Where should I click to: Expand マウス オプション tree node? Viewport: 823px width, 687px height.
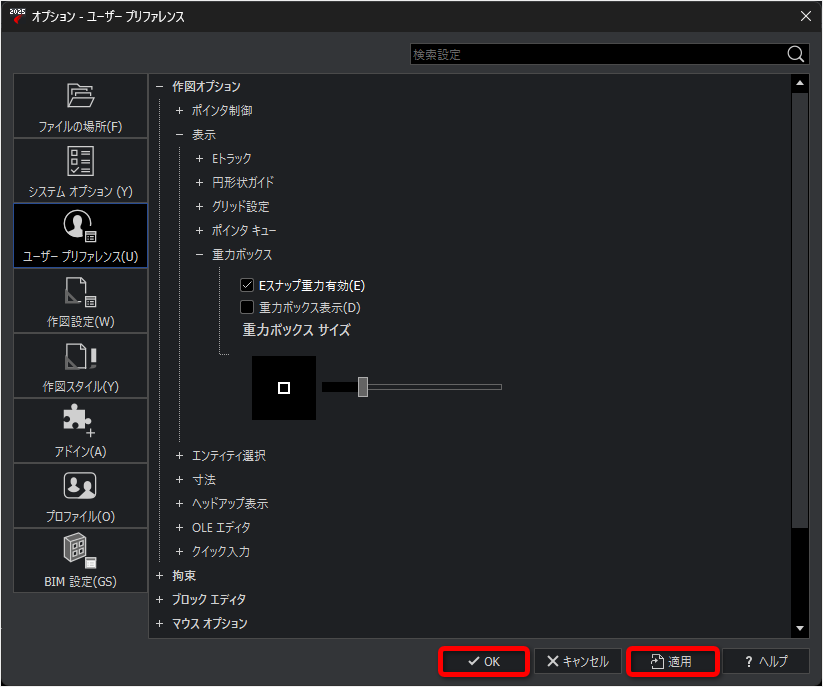[x=160, y=623]
